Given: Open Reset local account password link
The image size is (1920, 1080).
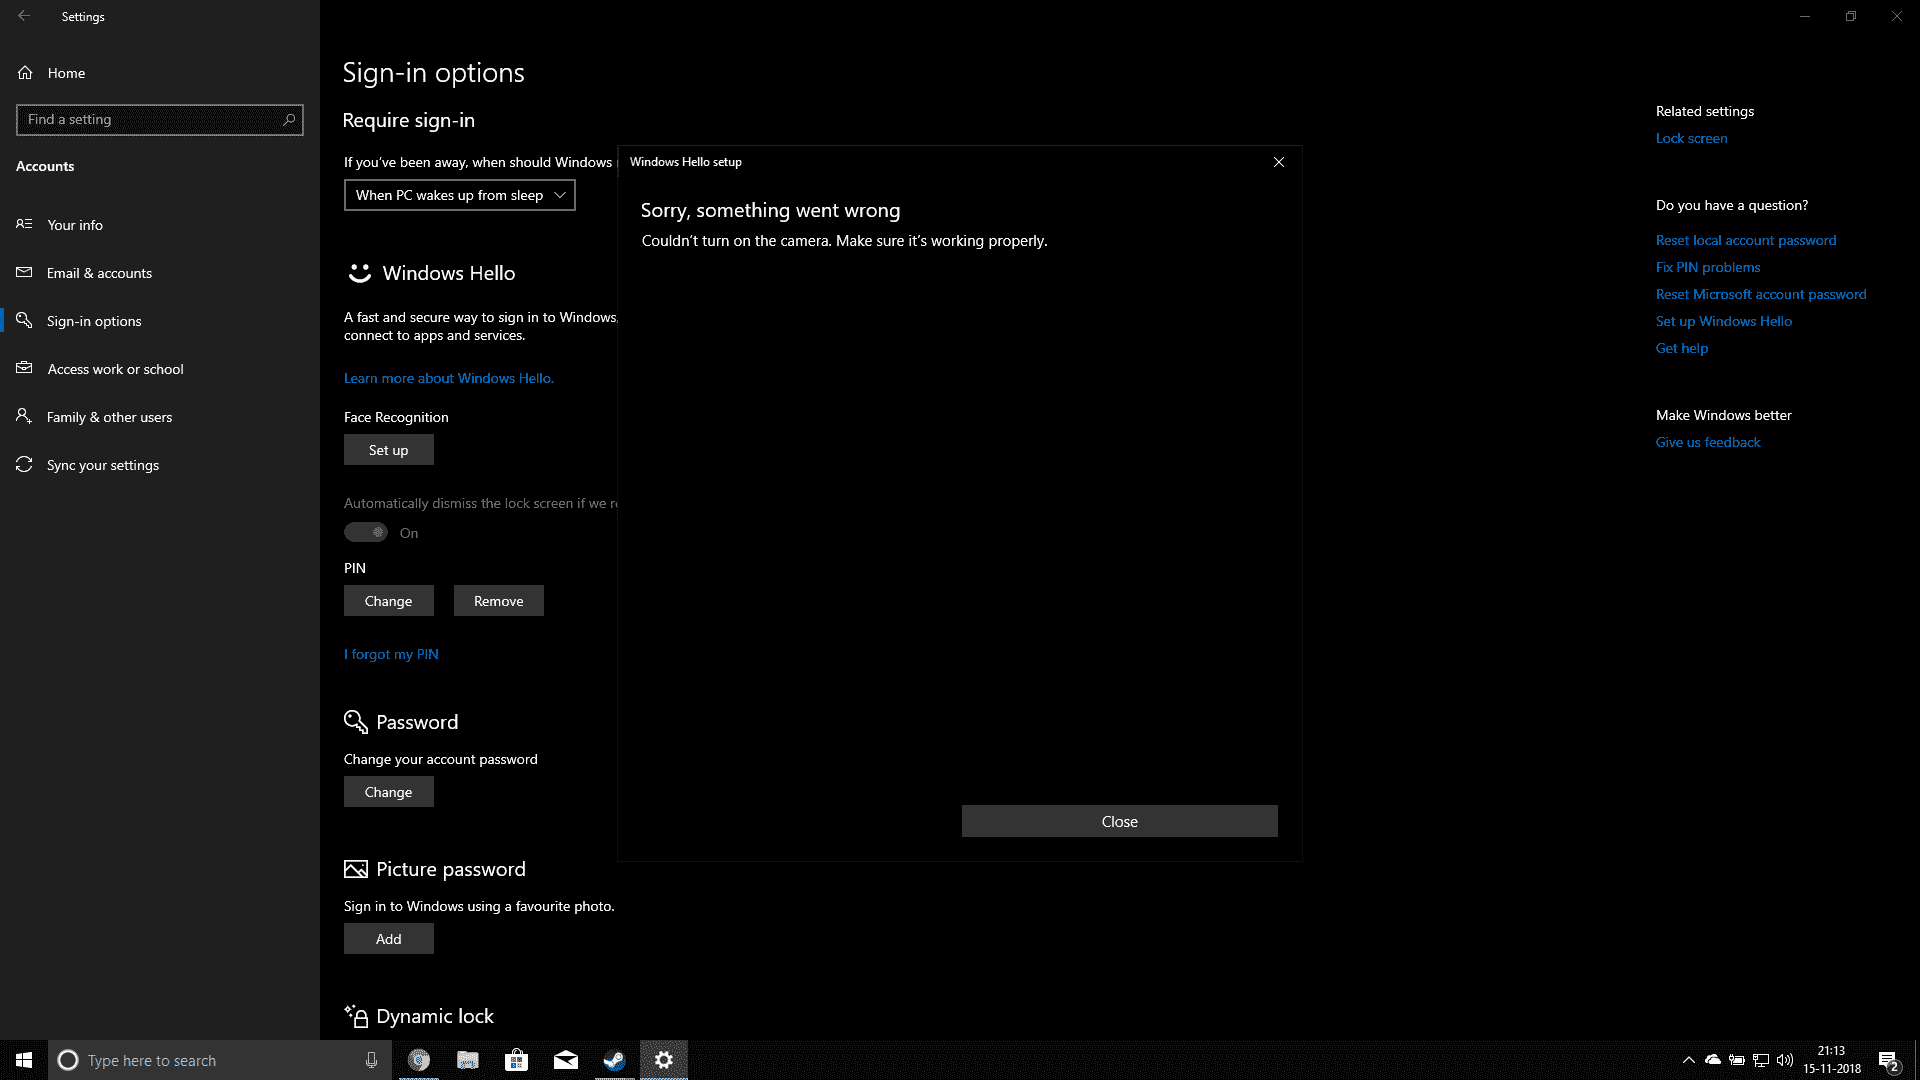Looking at the screenshot, I should [1745, 240].
